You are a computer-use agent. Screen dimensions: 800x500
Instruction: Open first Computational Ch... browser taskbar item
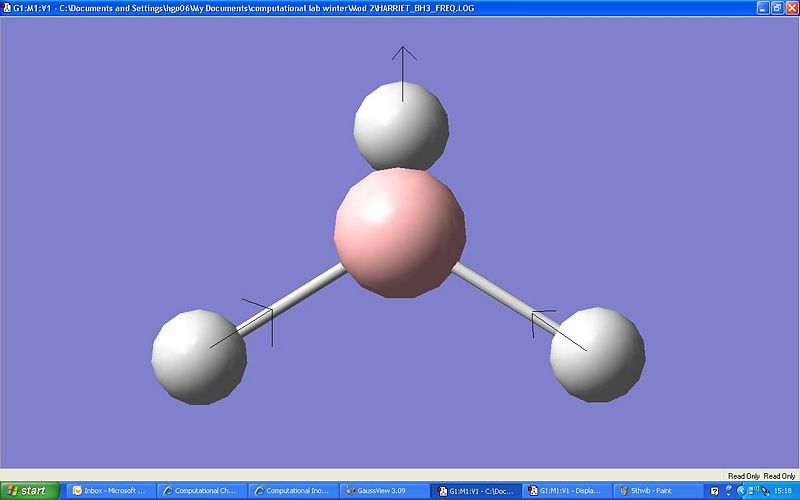coord(203,491)
